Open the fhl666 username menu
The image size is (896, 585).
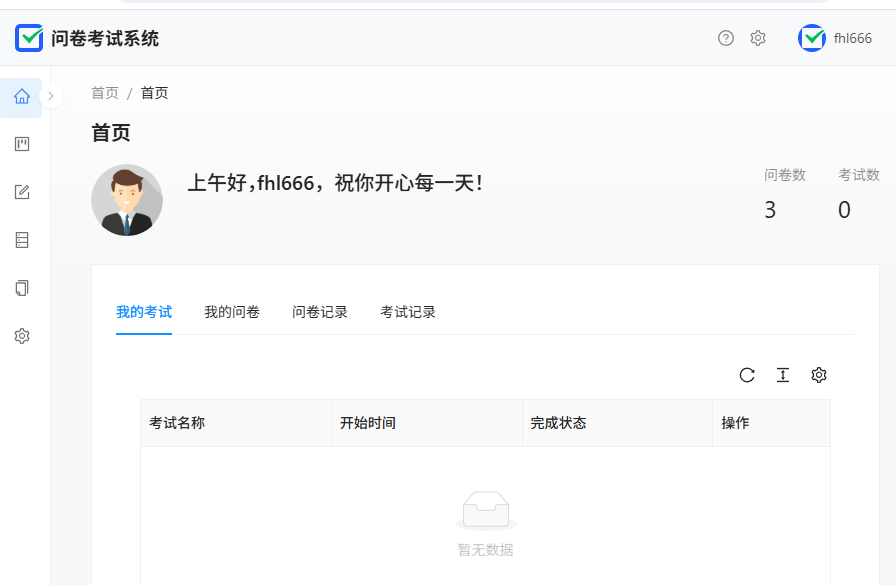point(853,38)
